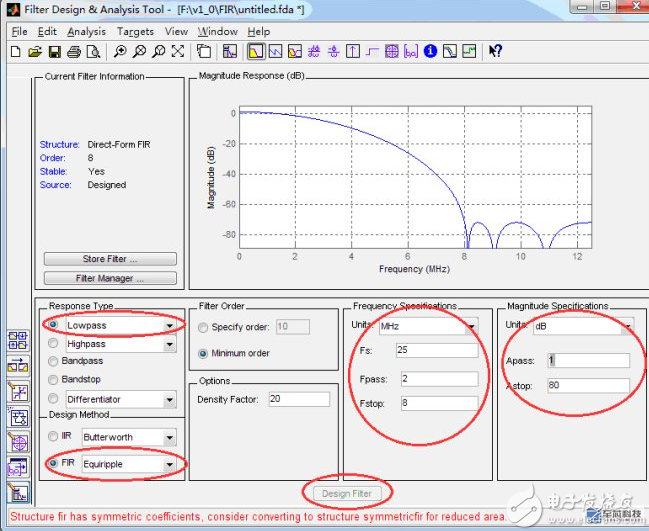The height and width of the screenshot is (531, 649).
Task: Open Set Quantization Parameters panel
Action: (x=18, y=392)
